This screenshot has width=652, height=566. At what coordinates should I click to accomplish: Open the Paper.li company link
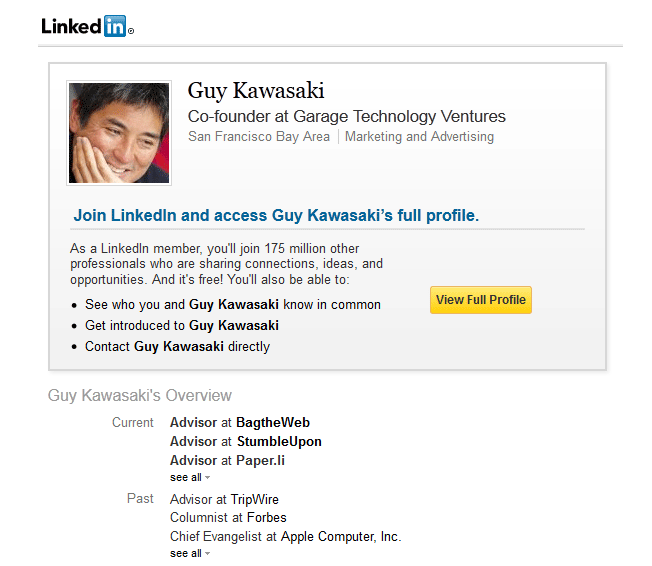260,461
